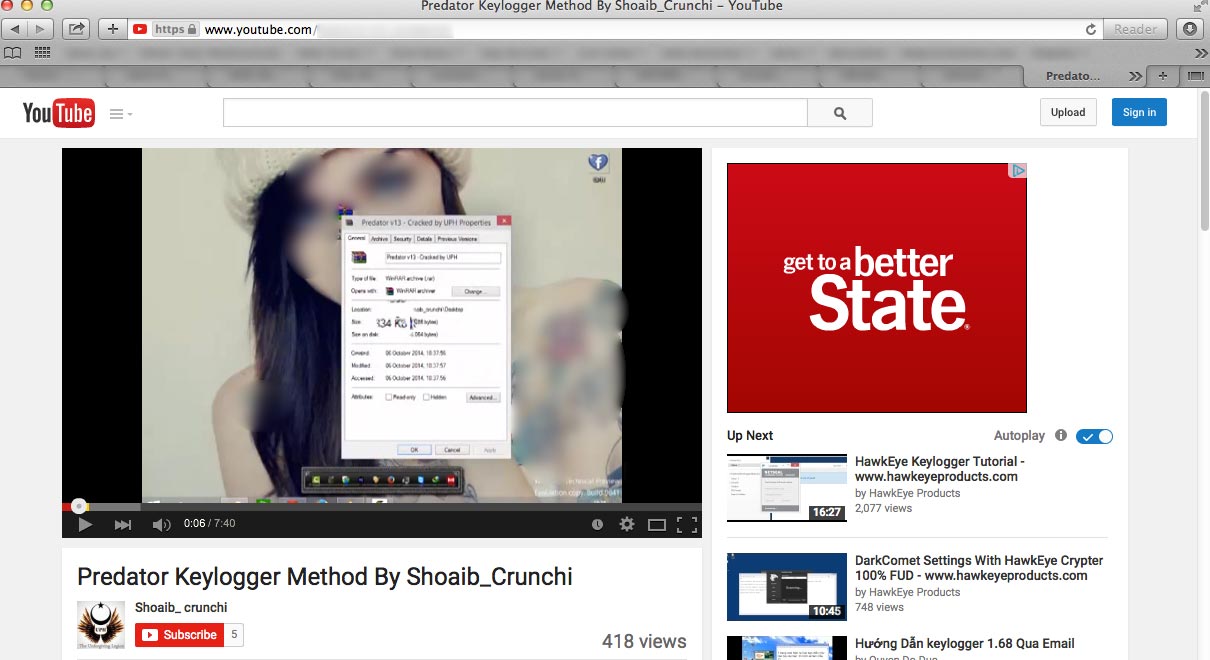
Task: Expand the bookmarks bar overflow chevron
Action: [x=1200, y=52]
